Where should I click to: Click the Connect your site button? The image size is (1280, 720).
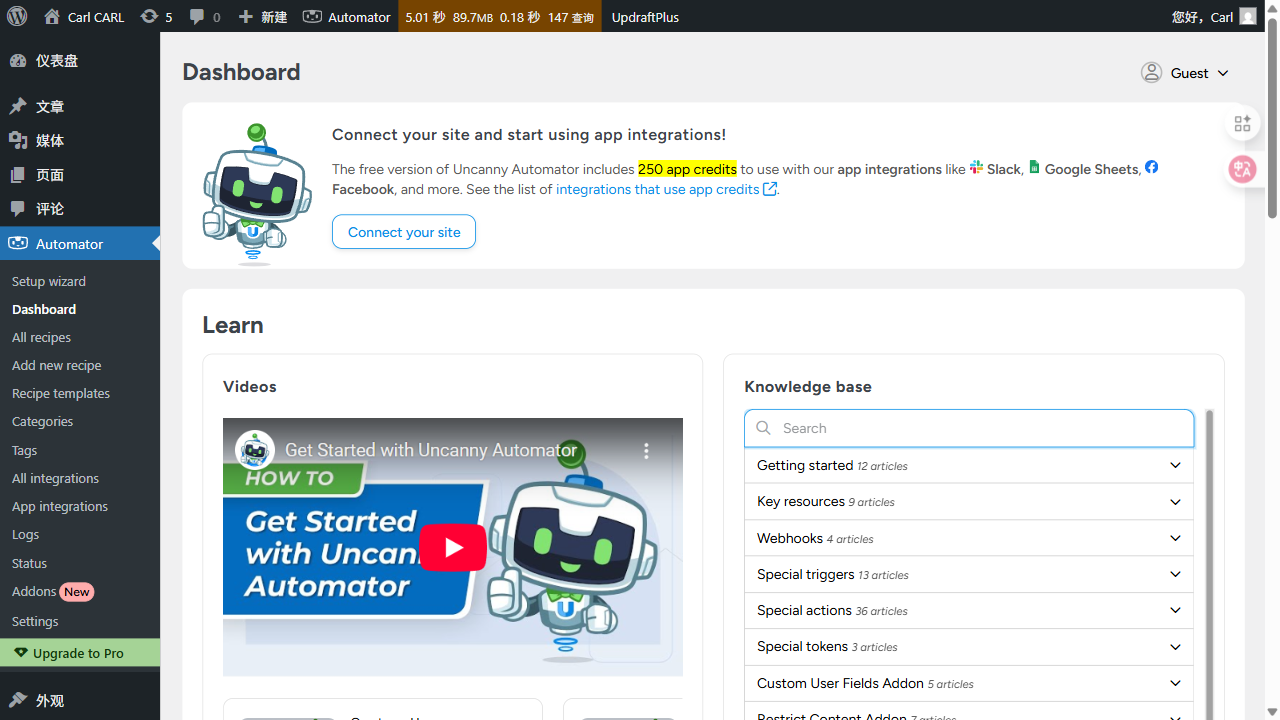pos(404,232)
